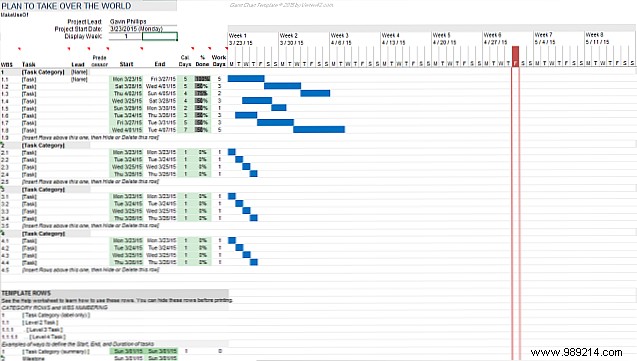Select the '[Task Category]' cell of WBS 2
Image resolution: width=637 pixels, height=361 pixels.
pyautogui.click(x=43, y=145)
